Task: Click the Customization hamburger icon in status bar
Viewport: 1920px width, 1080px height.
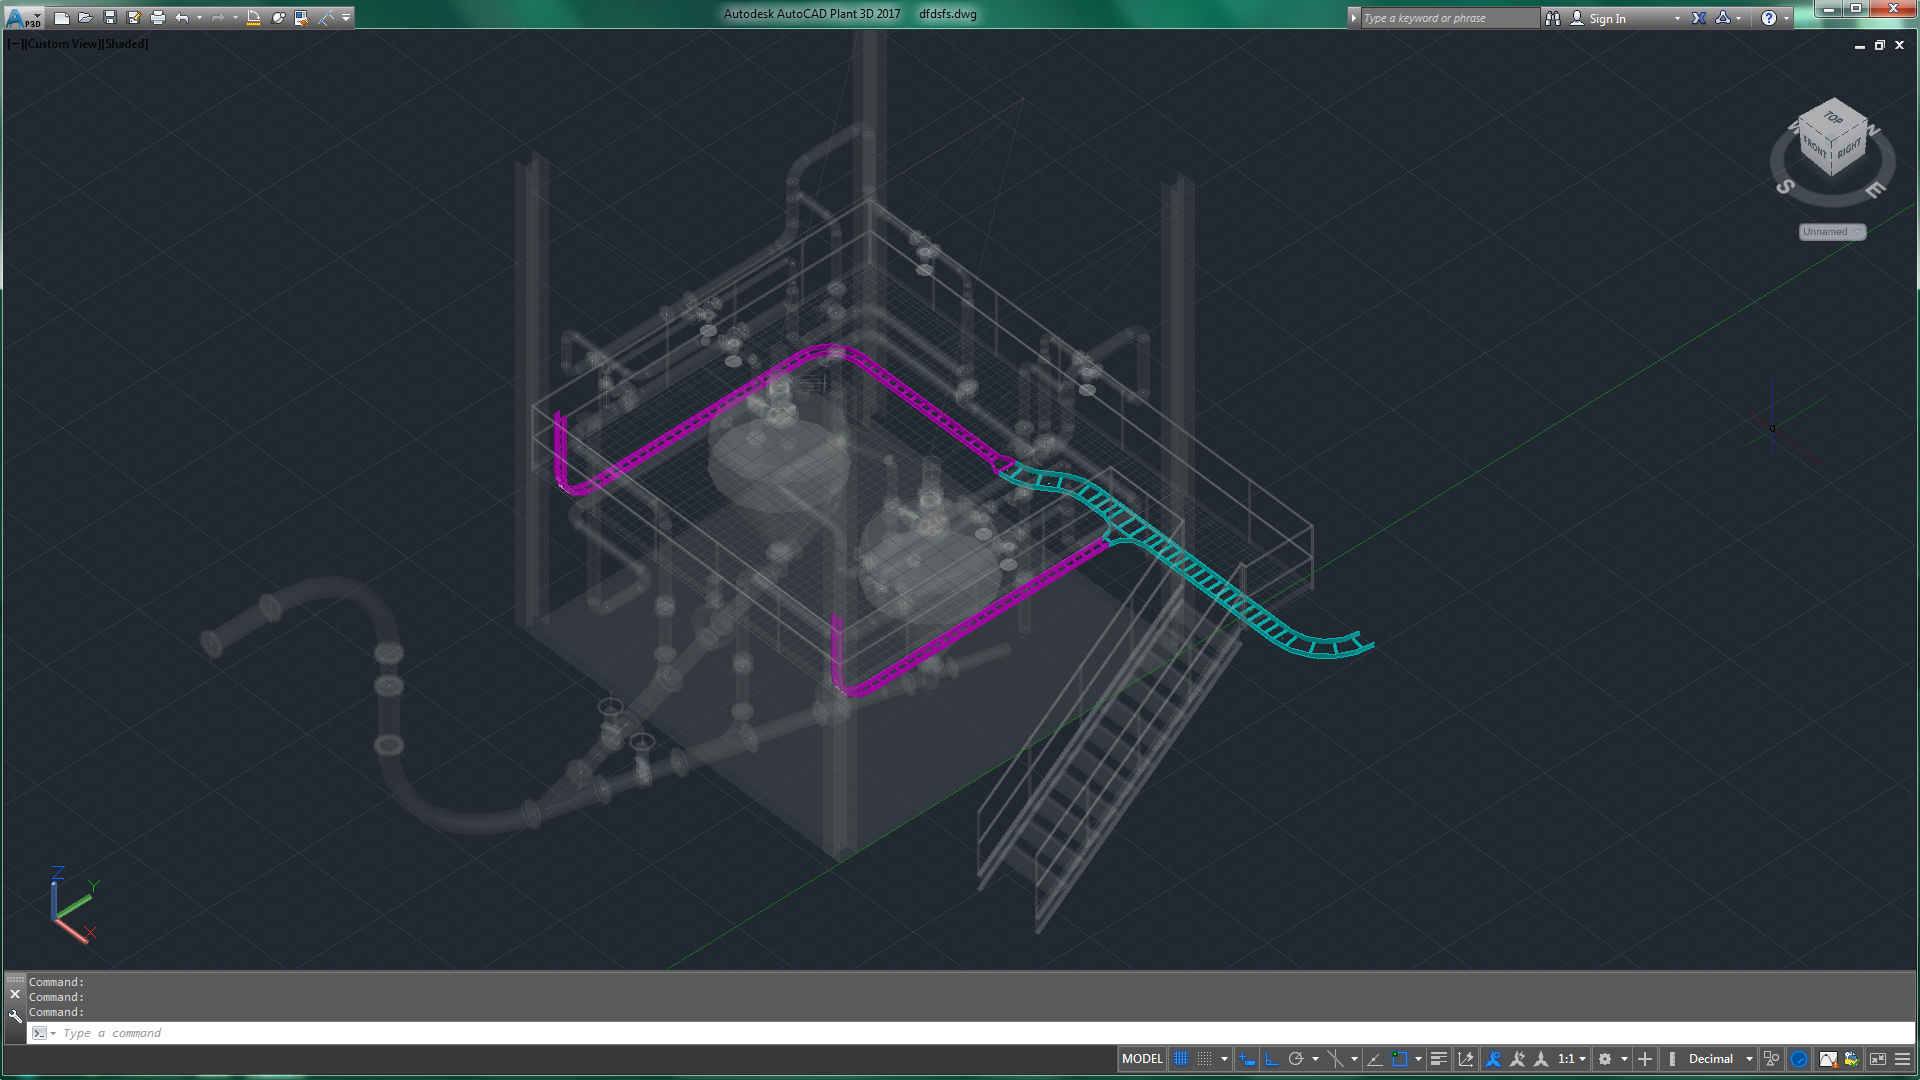Action: pos(1902,1059)
